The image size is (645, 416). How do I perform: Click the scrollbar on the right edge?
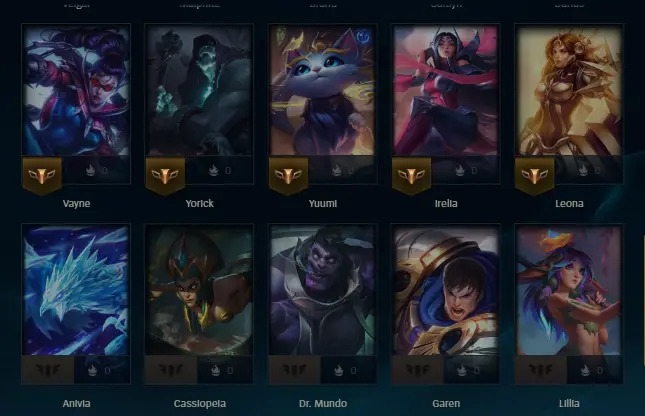point(644,300)
